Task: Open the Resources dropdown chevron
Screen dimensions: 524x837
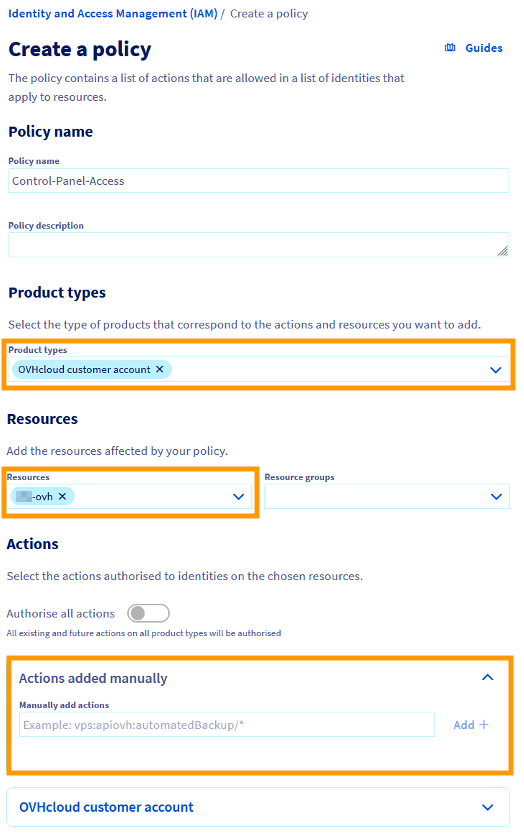Action: pos(239,497)
